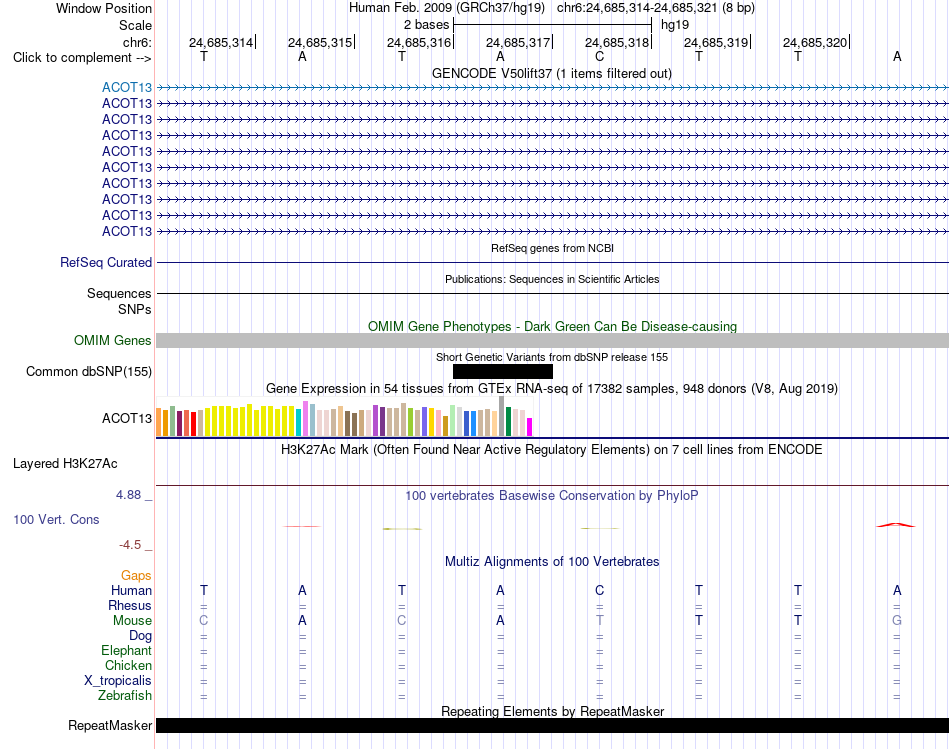Select the chr6: ruler label

[137, 42]
